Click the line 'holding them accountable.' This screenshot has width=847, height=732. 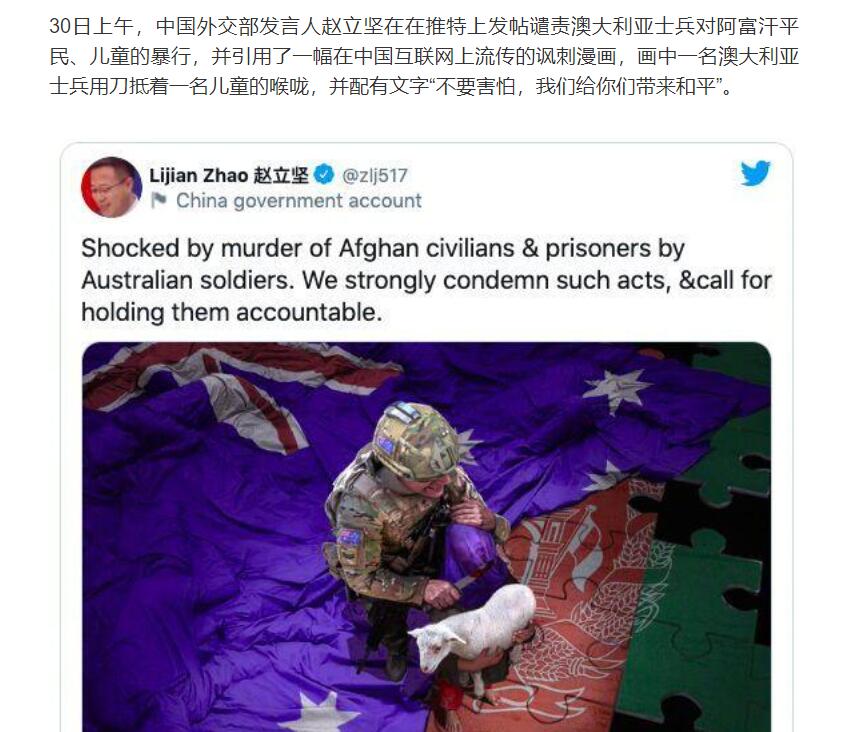[x=232, y=312]
